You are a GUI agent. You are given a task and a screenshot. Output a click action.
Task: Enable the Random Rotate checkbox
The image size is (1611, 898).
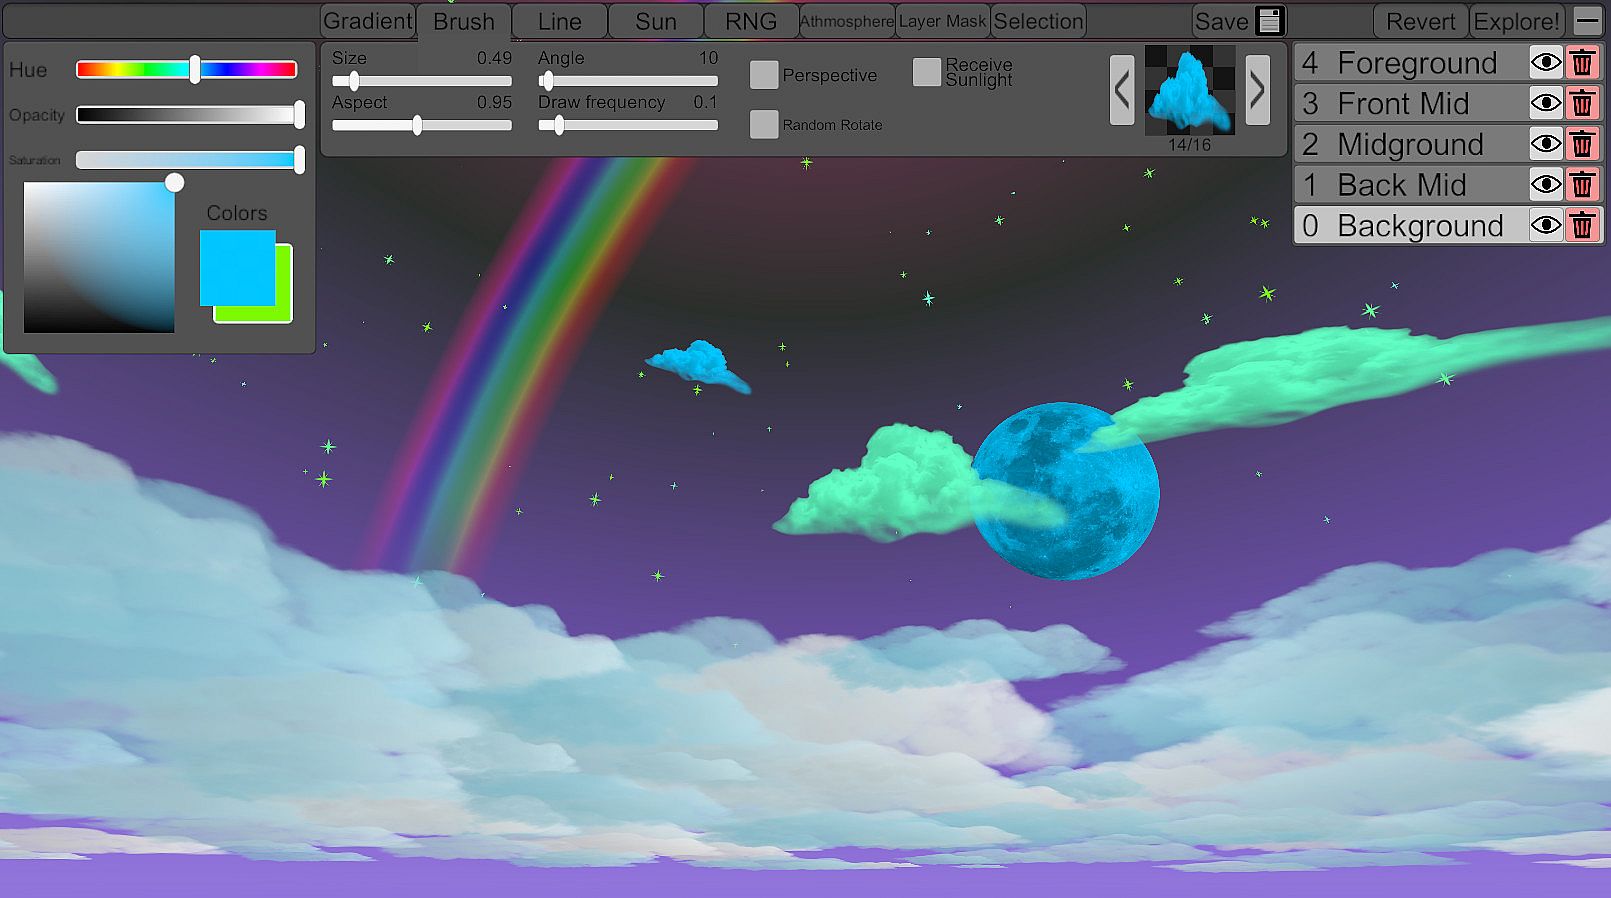(x=764, y=124)
